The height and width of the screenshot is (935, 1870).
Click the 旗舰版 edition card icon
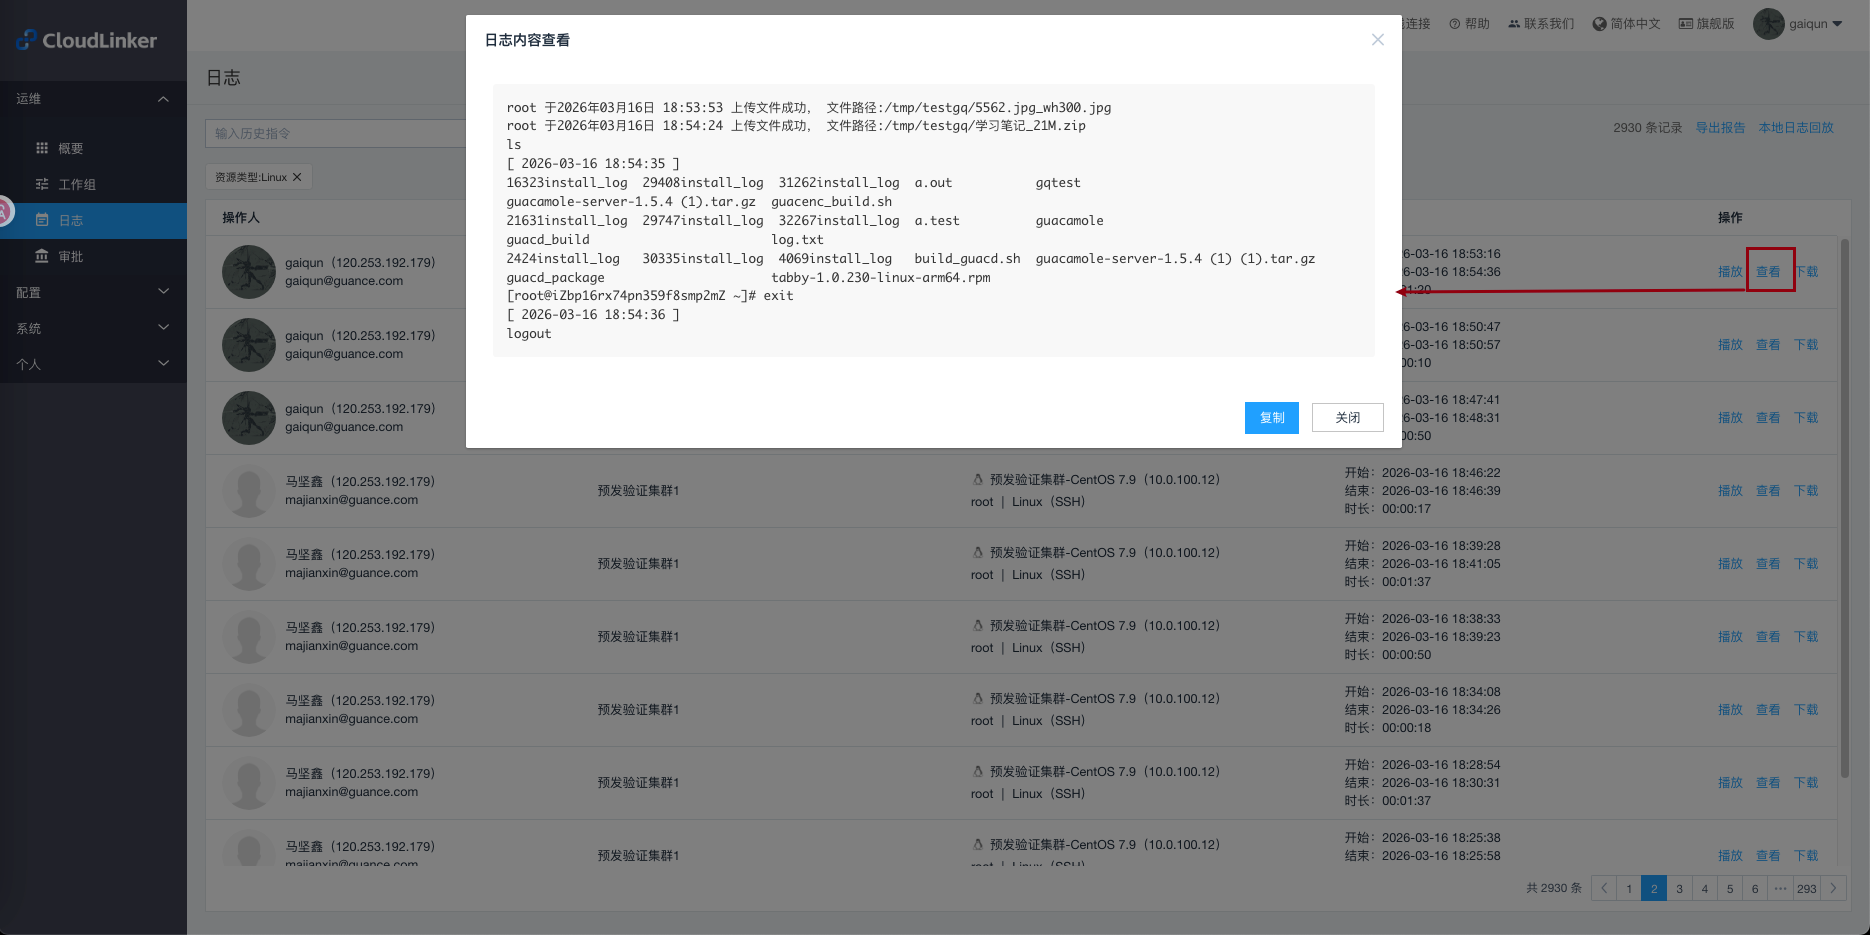(1685, 24)
